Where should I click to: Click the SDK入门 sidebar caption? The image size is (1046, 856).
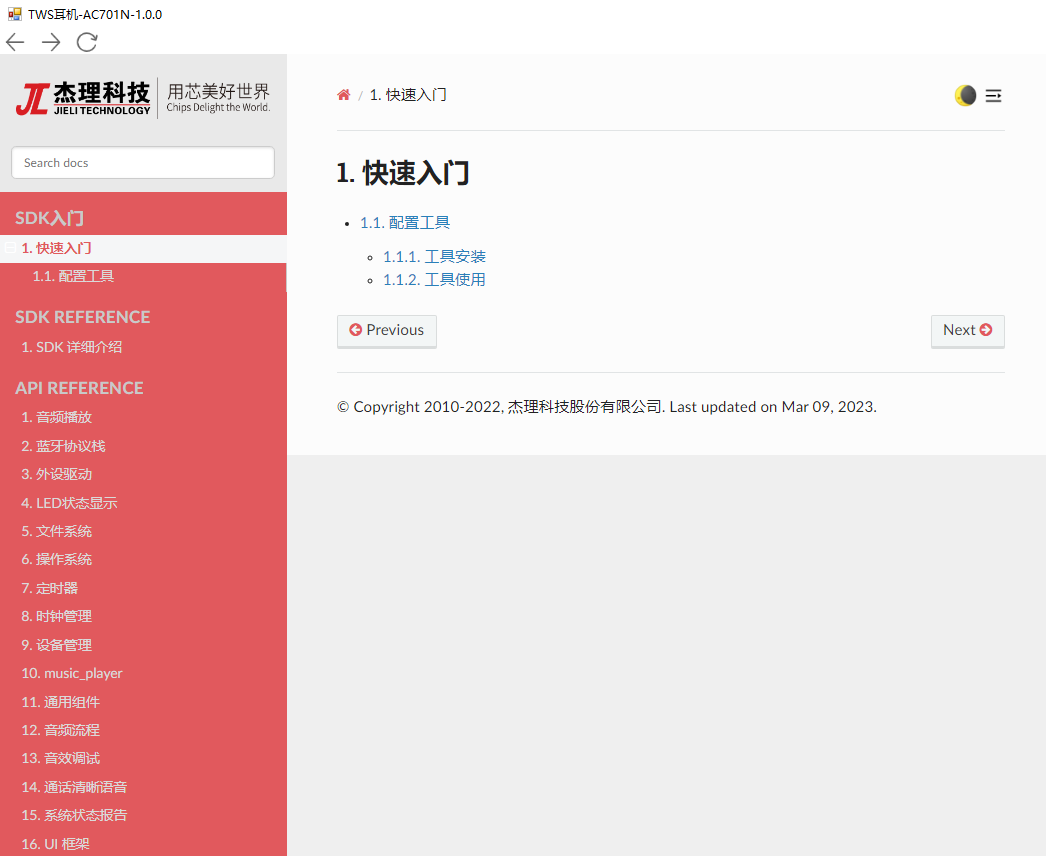tap(49, 218)
